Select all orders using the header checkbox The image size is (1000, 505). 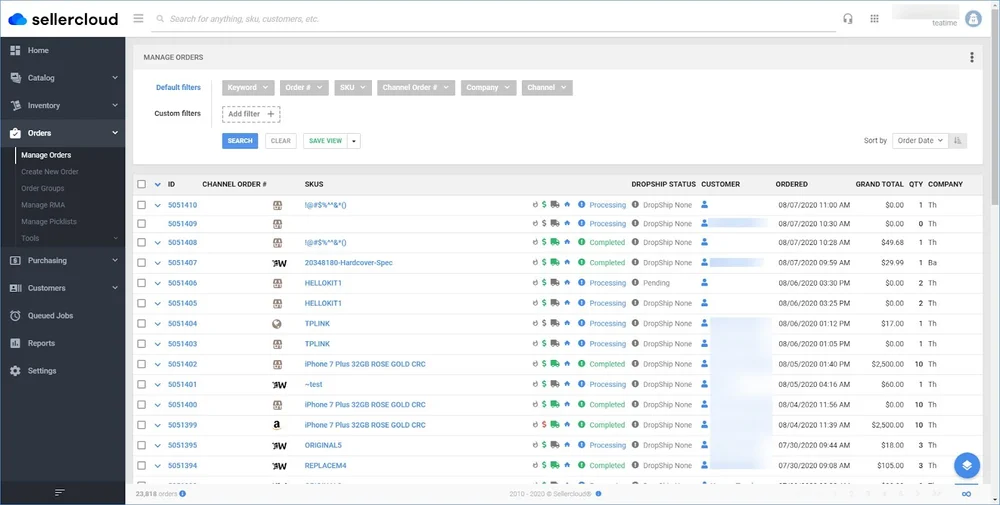142,184
